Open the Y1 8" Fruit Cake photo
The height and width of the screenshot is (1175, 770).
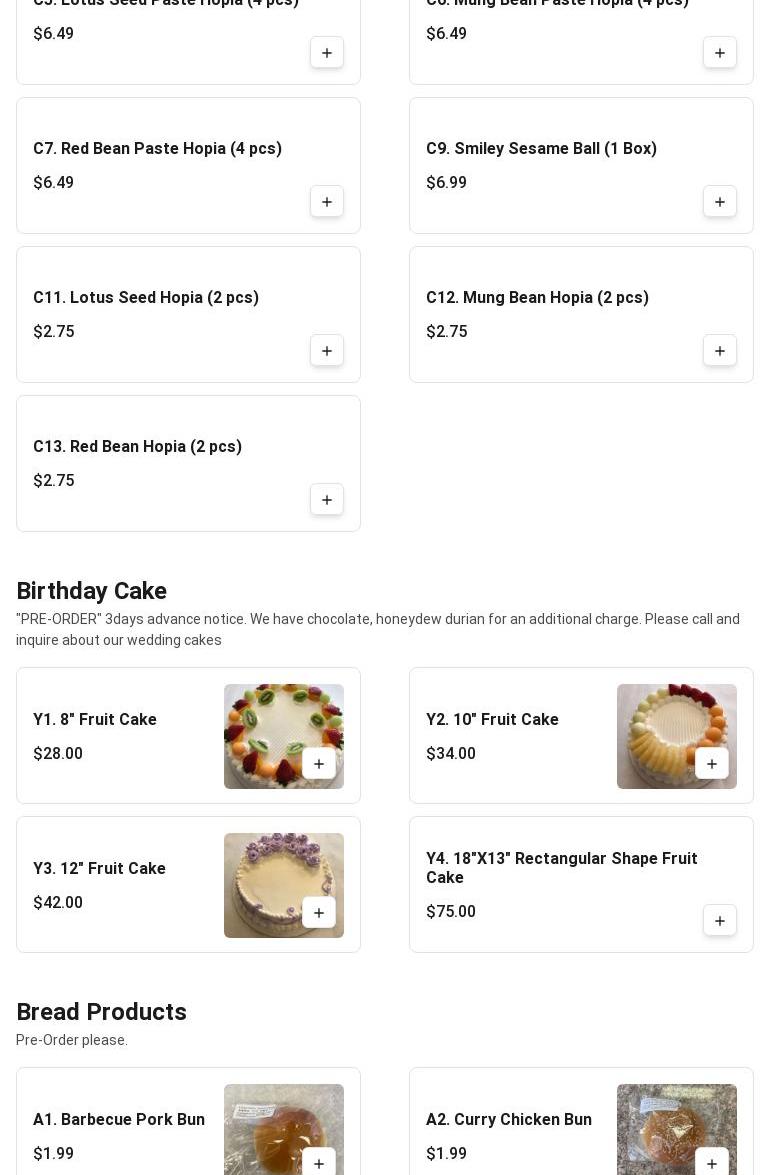[x=283, y=736]
